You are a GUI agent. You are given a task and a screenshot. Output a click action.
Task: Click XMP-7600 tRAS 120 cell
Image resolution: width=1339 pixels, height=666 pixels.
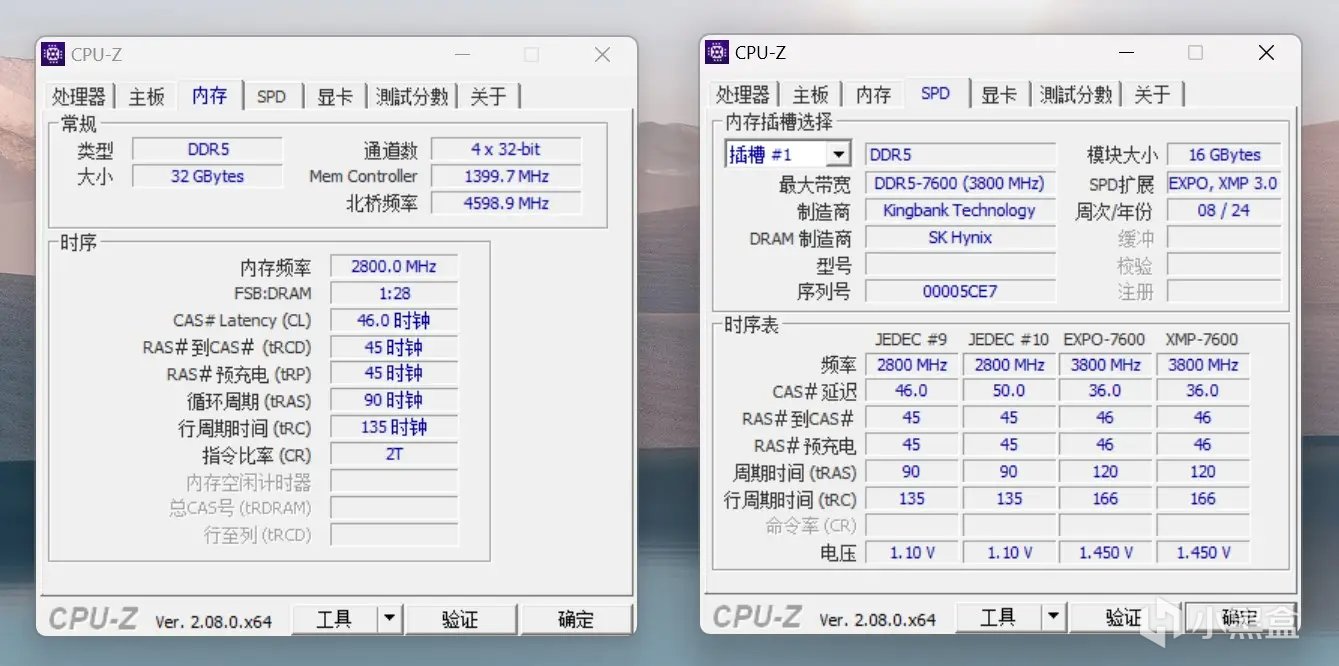pyautogui.click(x=1203, y=471)
